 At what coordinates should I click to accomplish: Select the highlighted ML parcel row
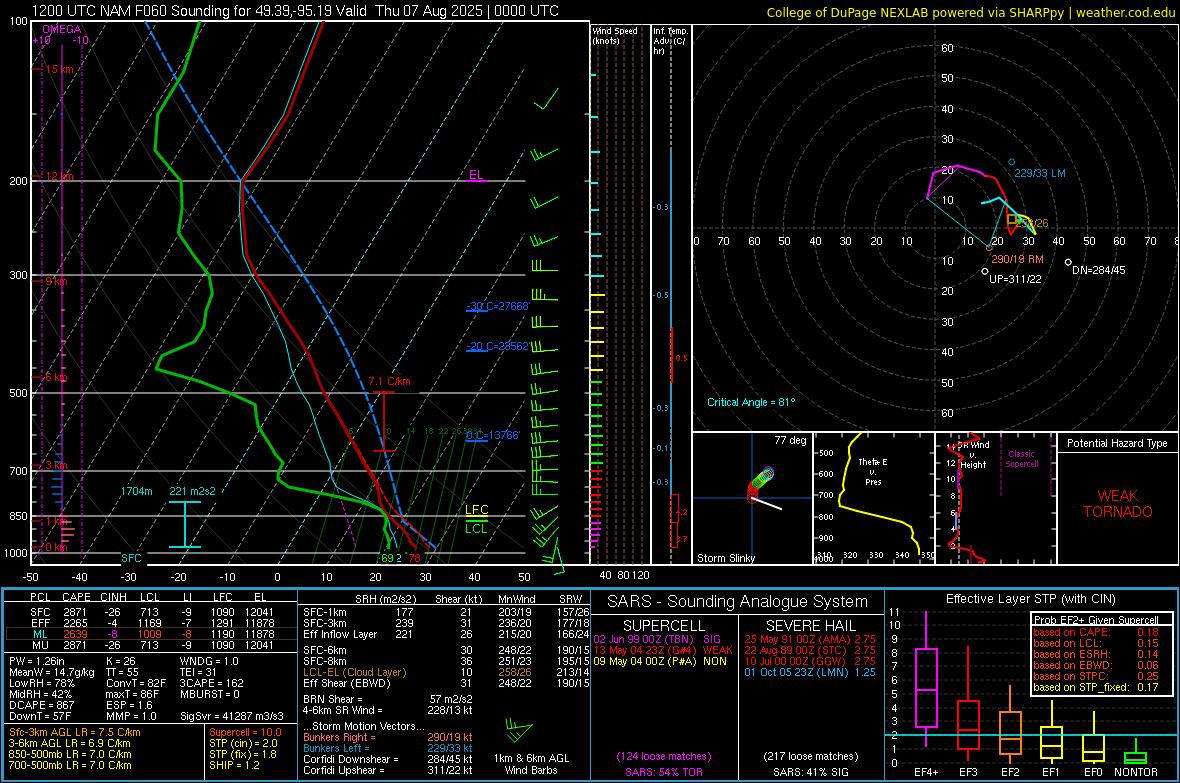[x=151, y=634]
